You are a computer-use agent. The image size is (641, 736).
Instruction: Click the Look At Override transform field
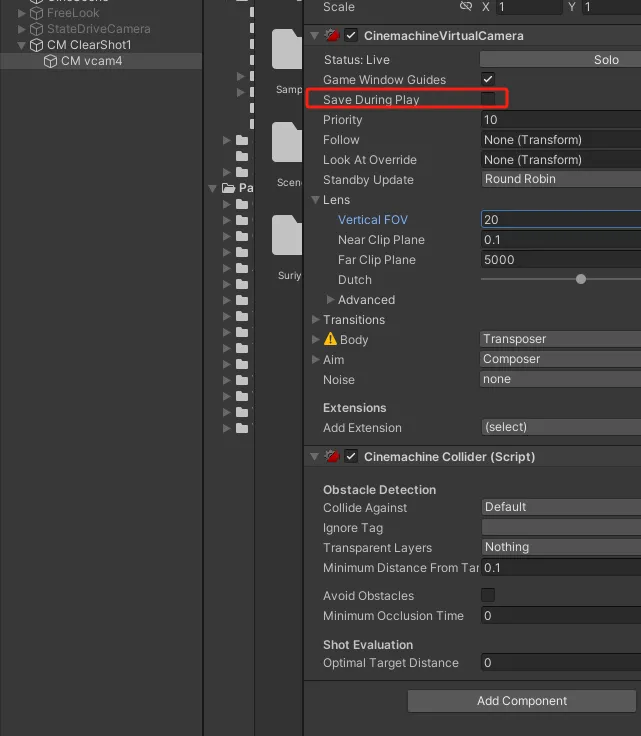coord(561,160)
